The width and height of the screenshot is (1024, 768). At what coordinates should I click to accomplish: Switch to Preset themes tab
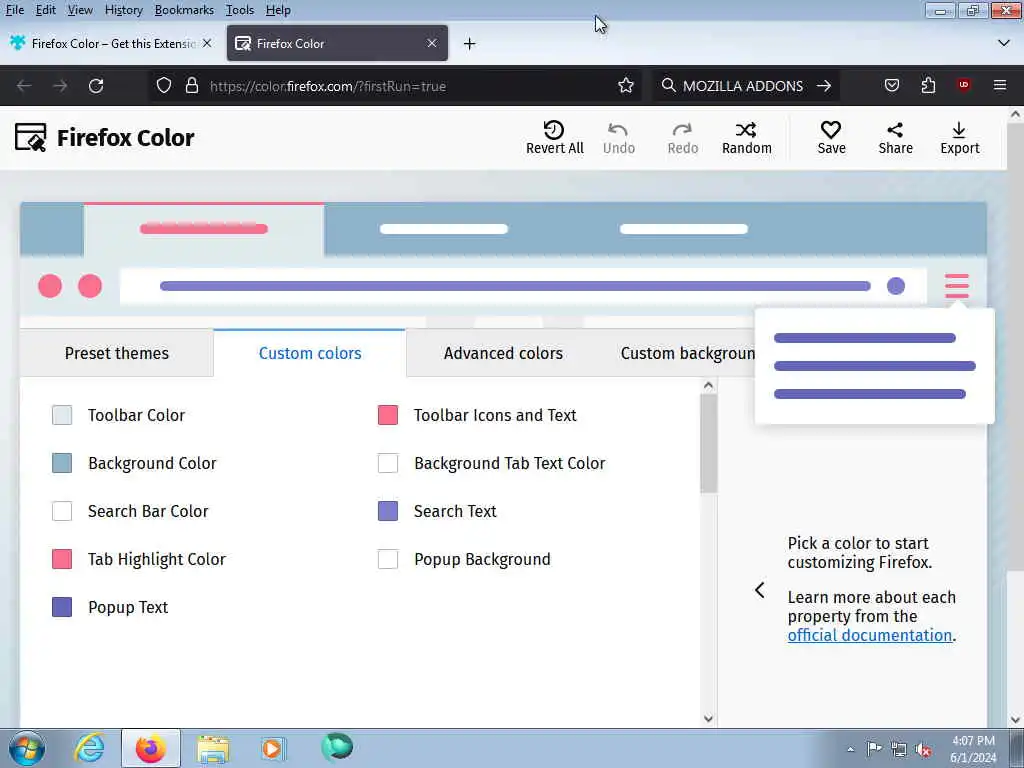(117, 353)
